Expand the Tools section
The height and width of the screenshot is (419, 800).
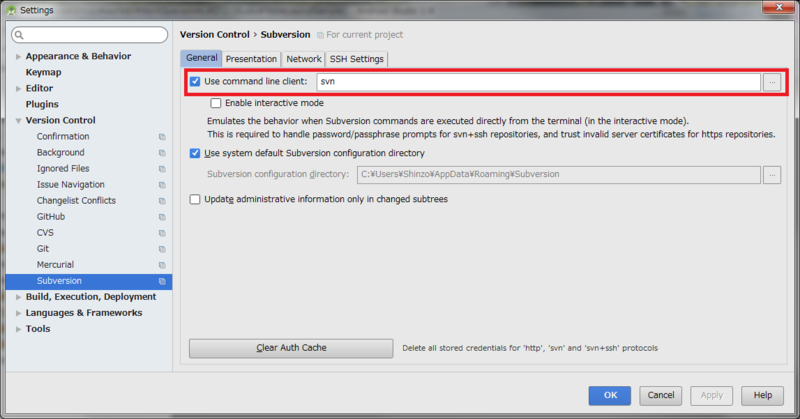(18, 329)
